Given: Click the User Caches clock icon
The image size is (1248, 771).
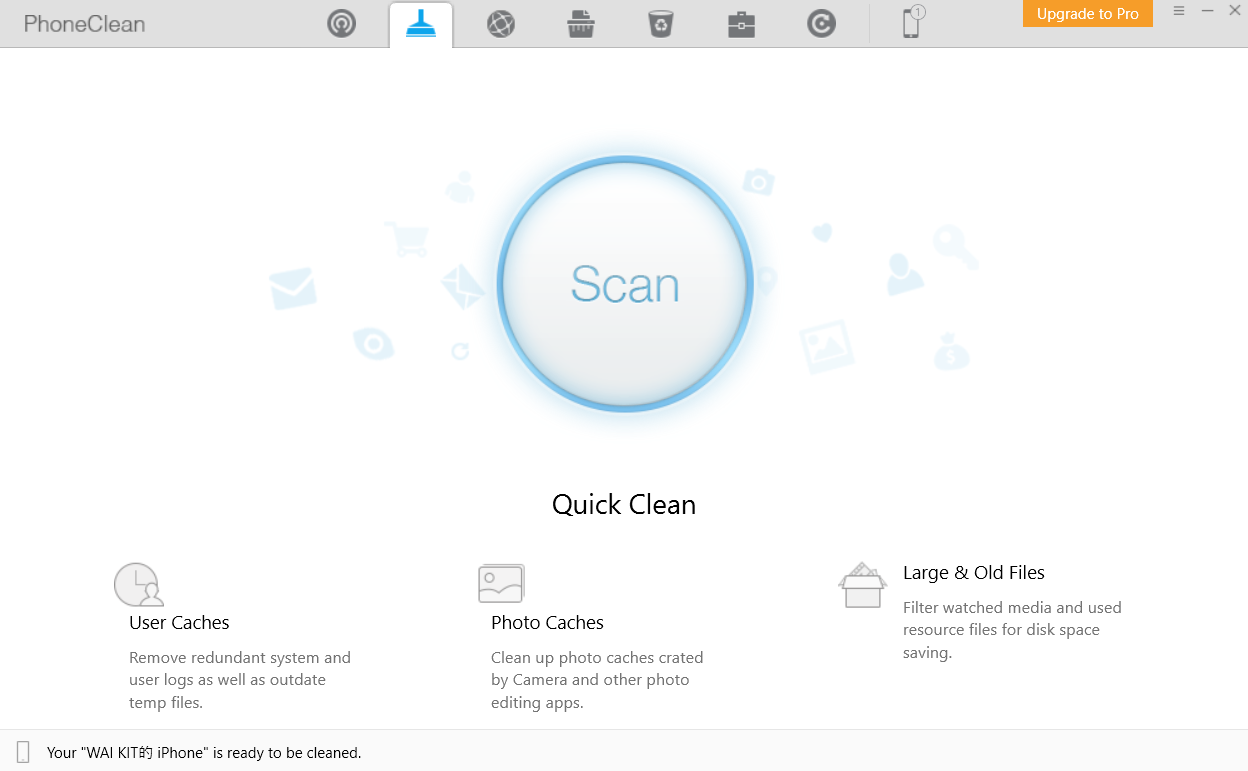Looking at the screenshot, I should [x=138, y=585].
